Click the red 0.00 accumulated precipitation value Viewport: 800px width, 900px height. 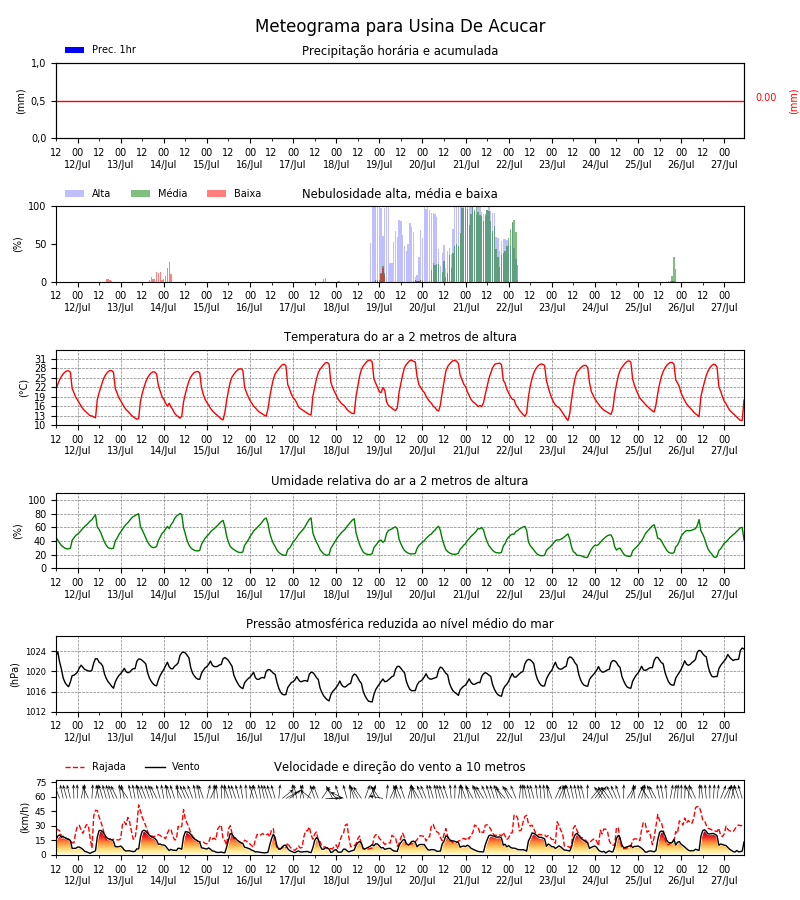[766, 98]
